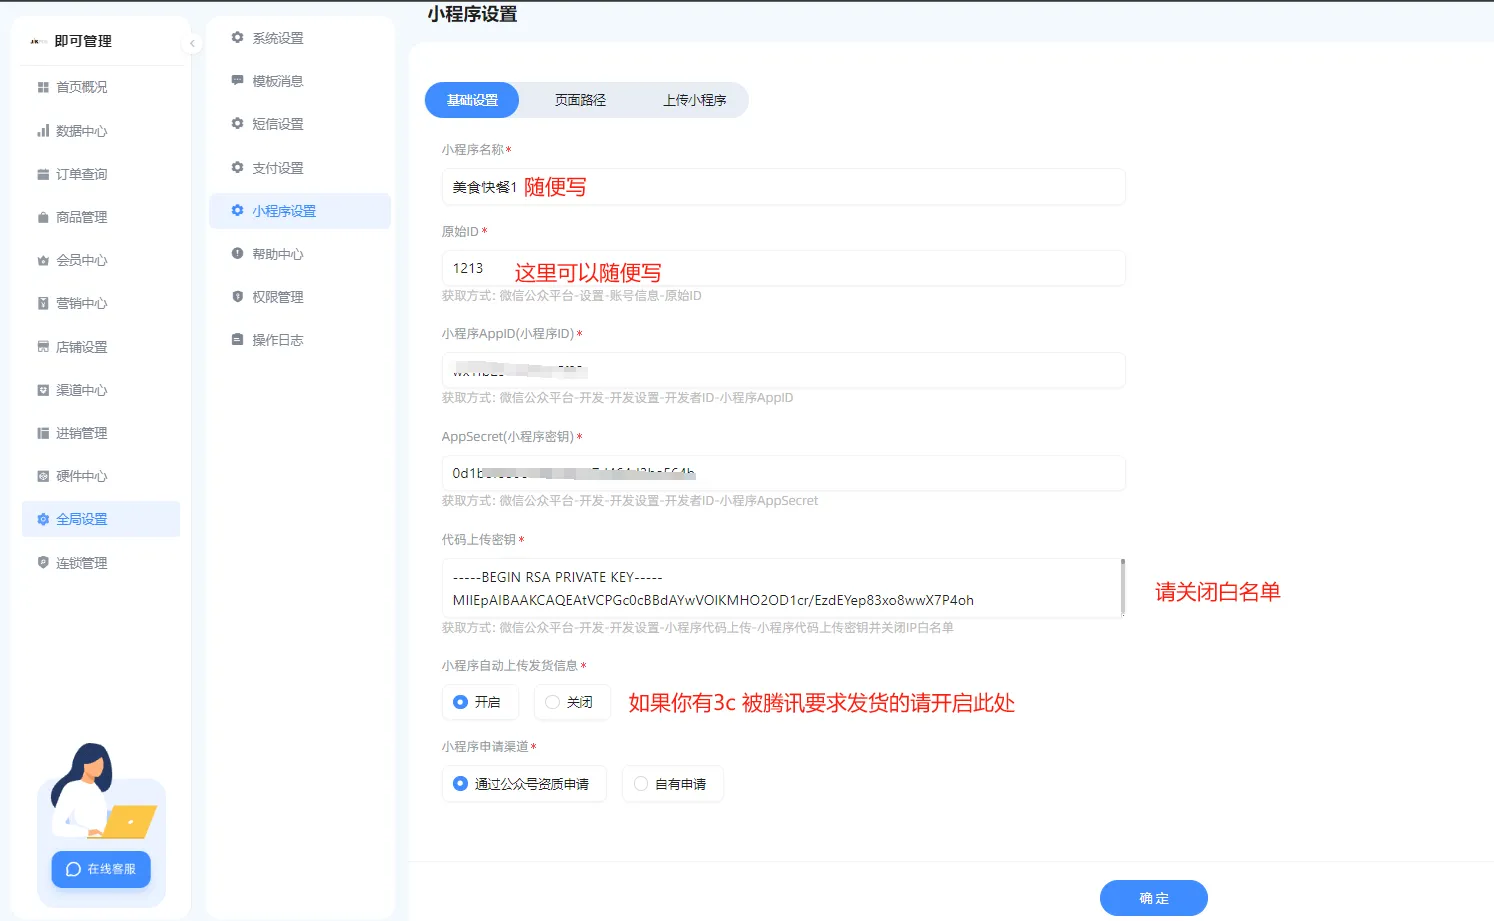The height and width of the screenshot is (921, 1494).
Task: Select 连锁管理 at the sidebar bottom
Action: (x=80, y=562)
